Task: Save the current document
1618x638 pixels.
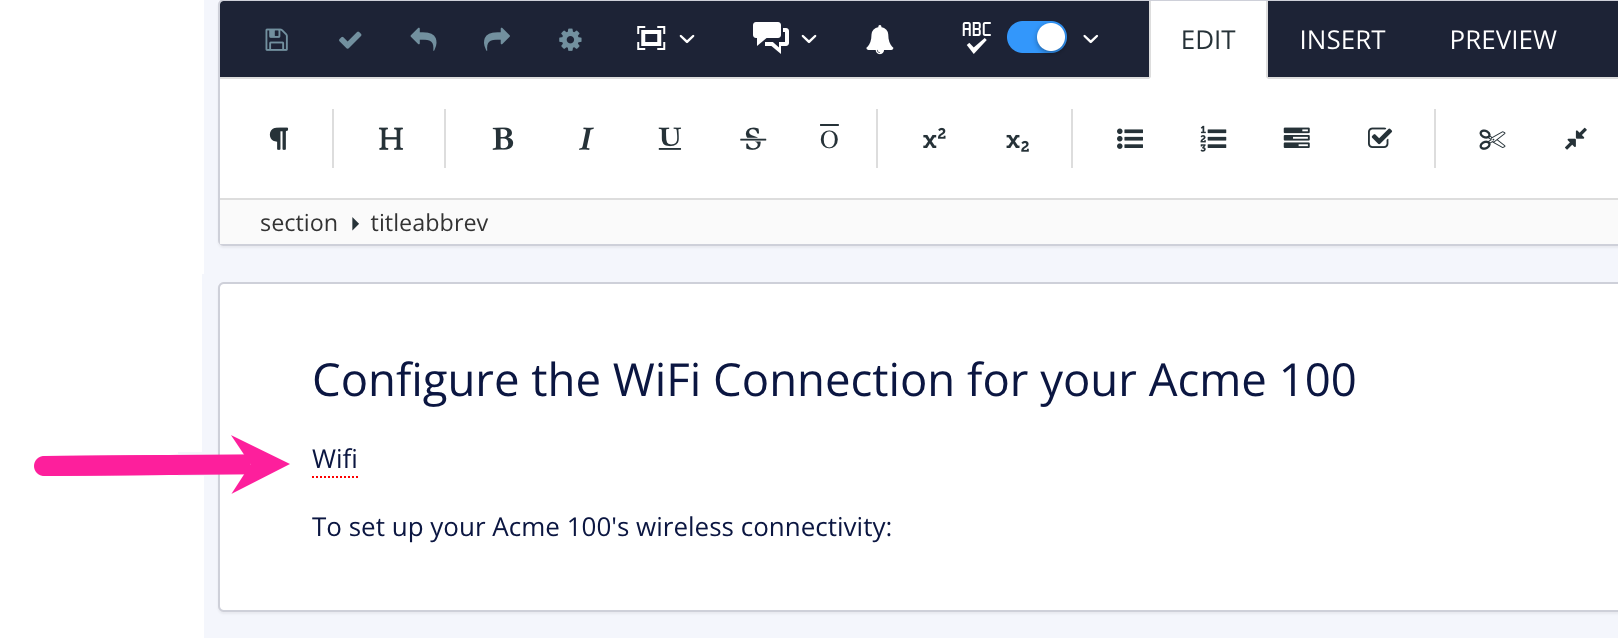Action: click(x=276, y=39)
